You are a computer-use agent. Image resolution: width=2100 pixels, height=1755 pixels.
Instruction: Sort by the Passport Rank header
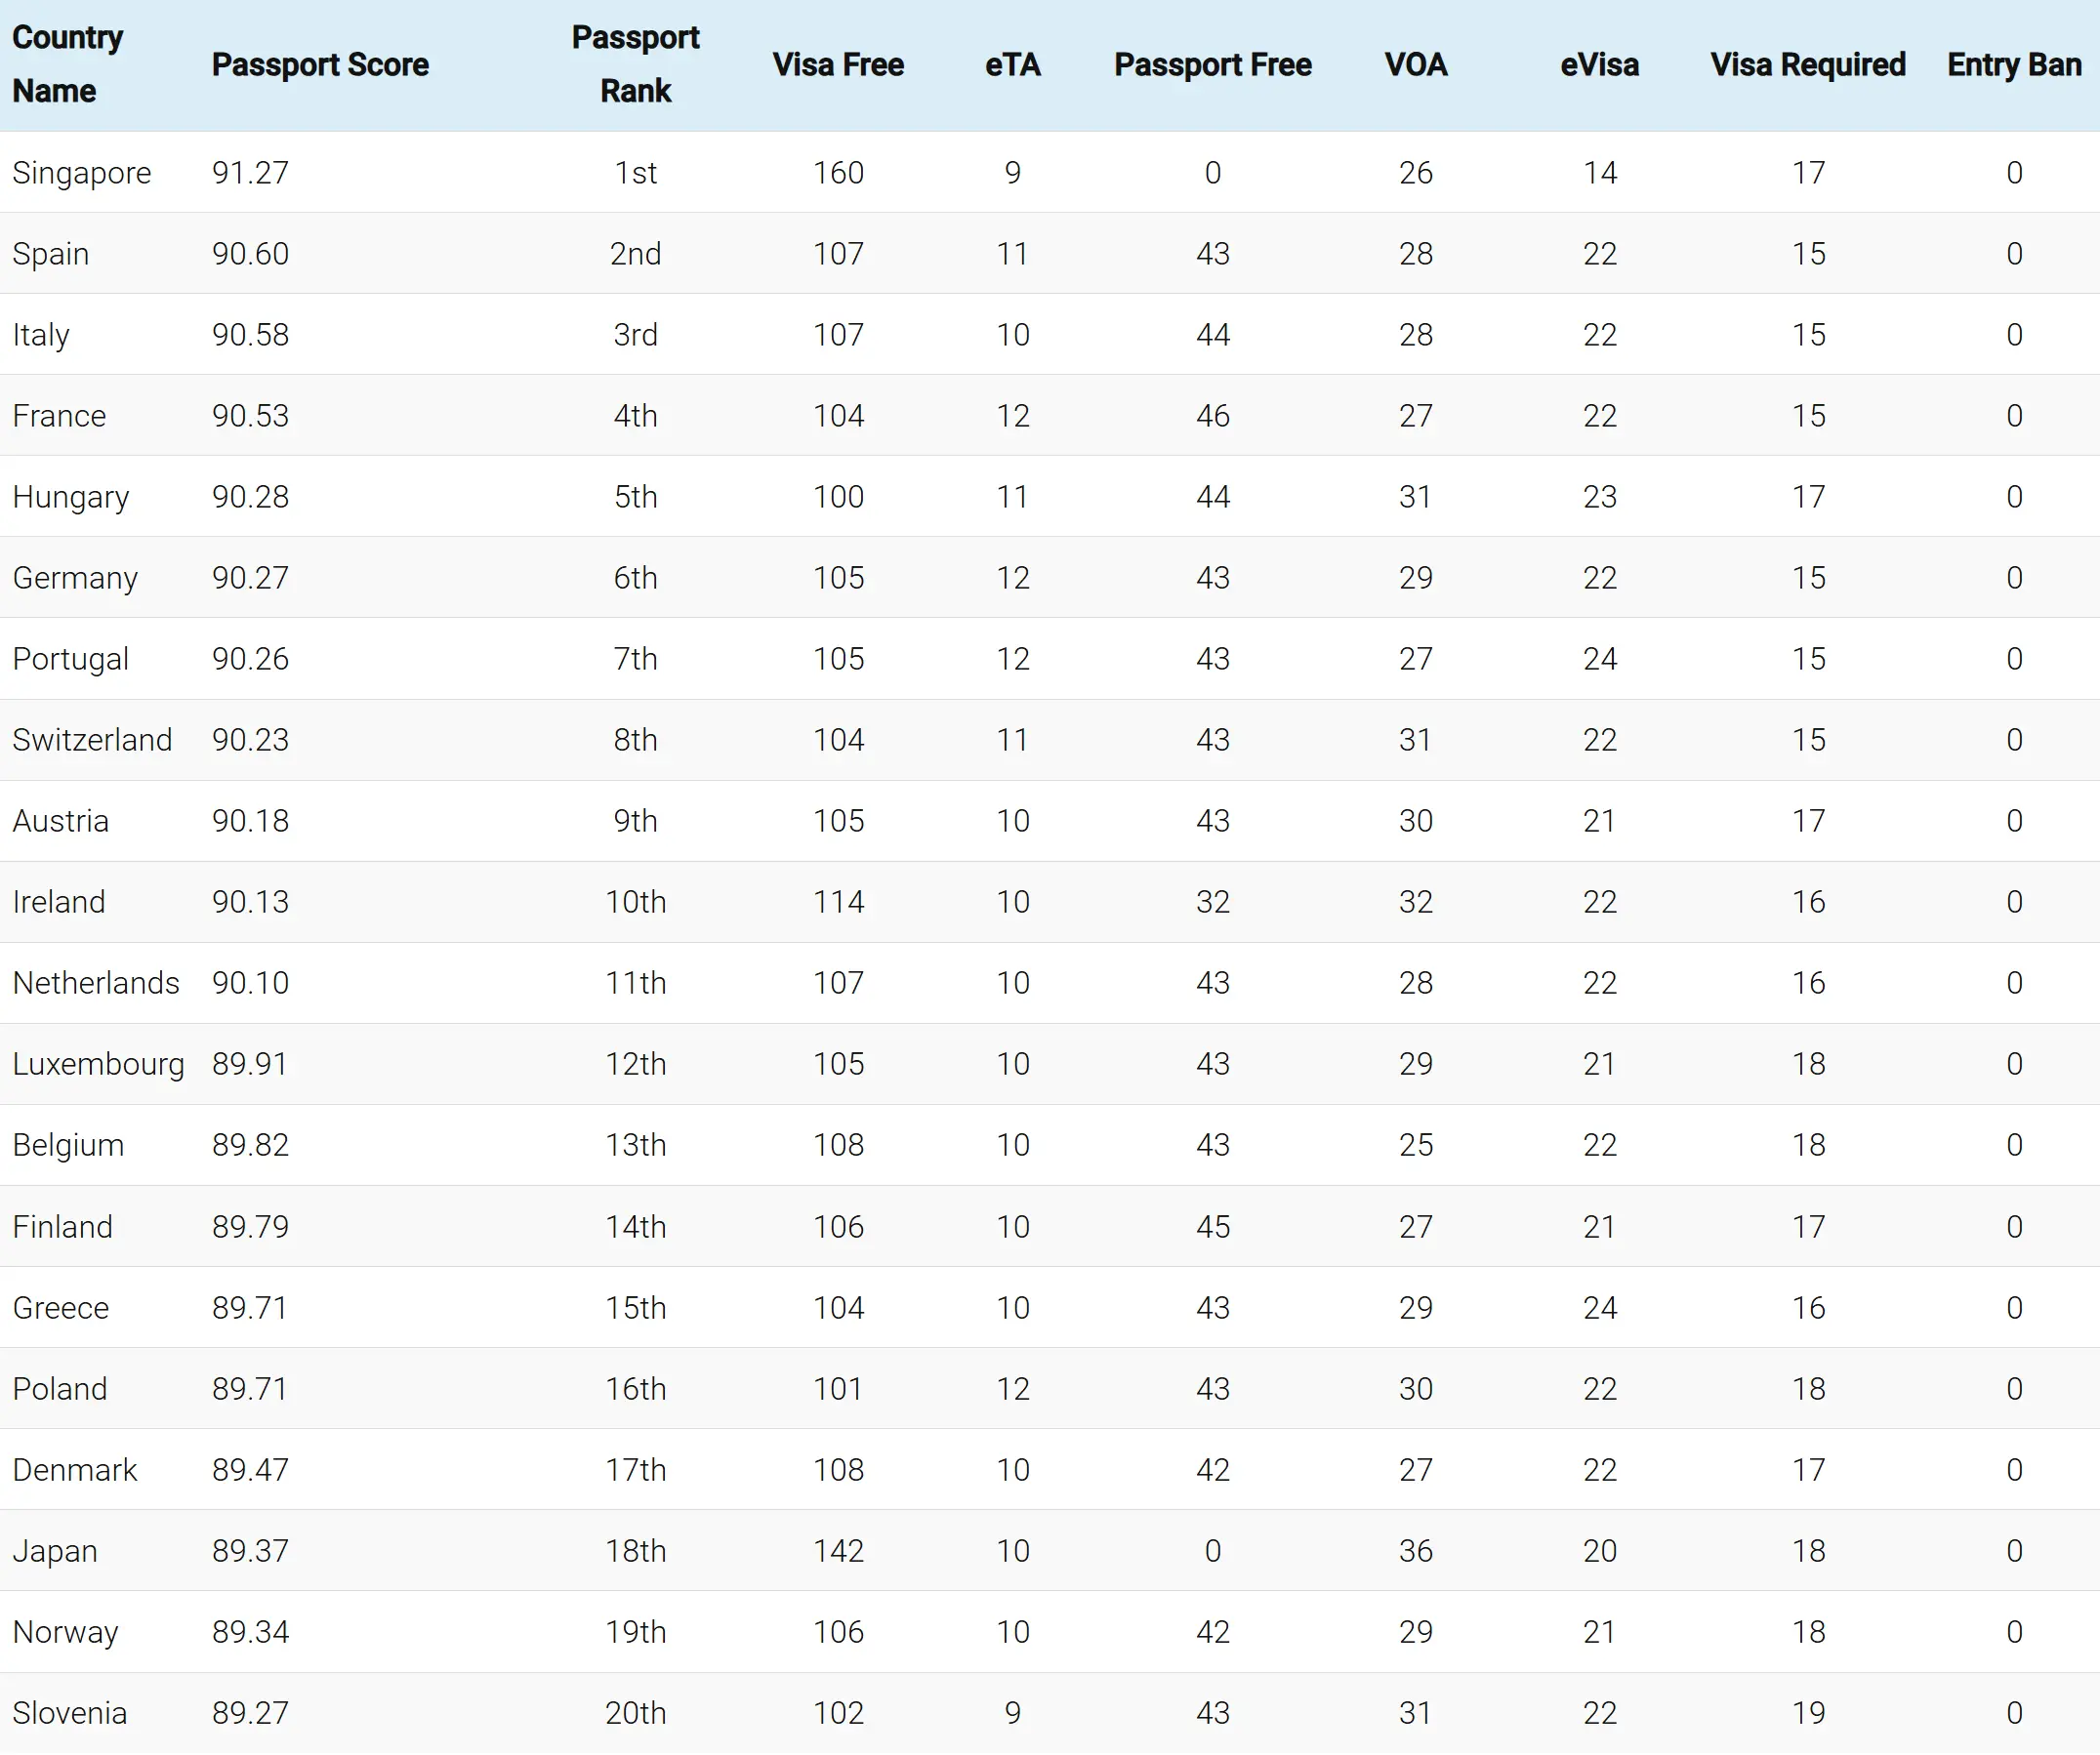click(635, 65)
